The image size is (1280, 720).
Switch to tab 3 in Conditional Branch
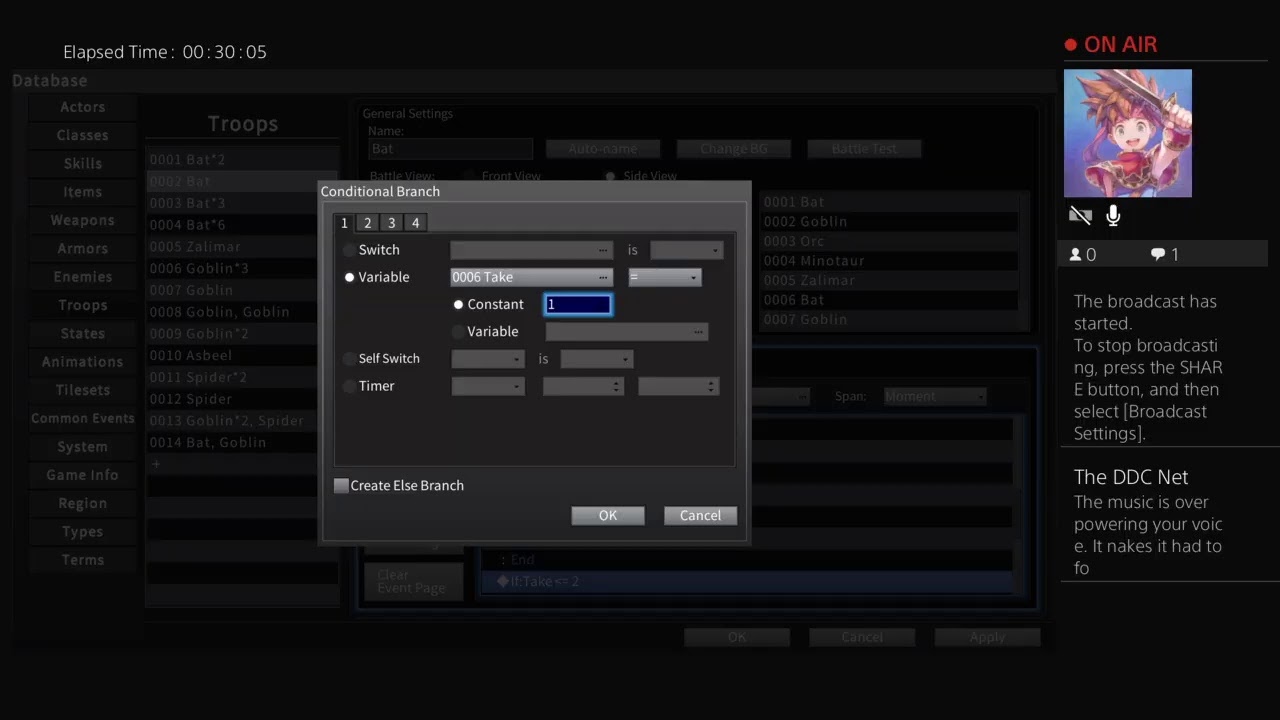click(x=391, y=223)
